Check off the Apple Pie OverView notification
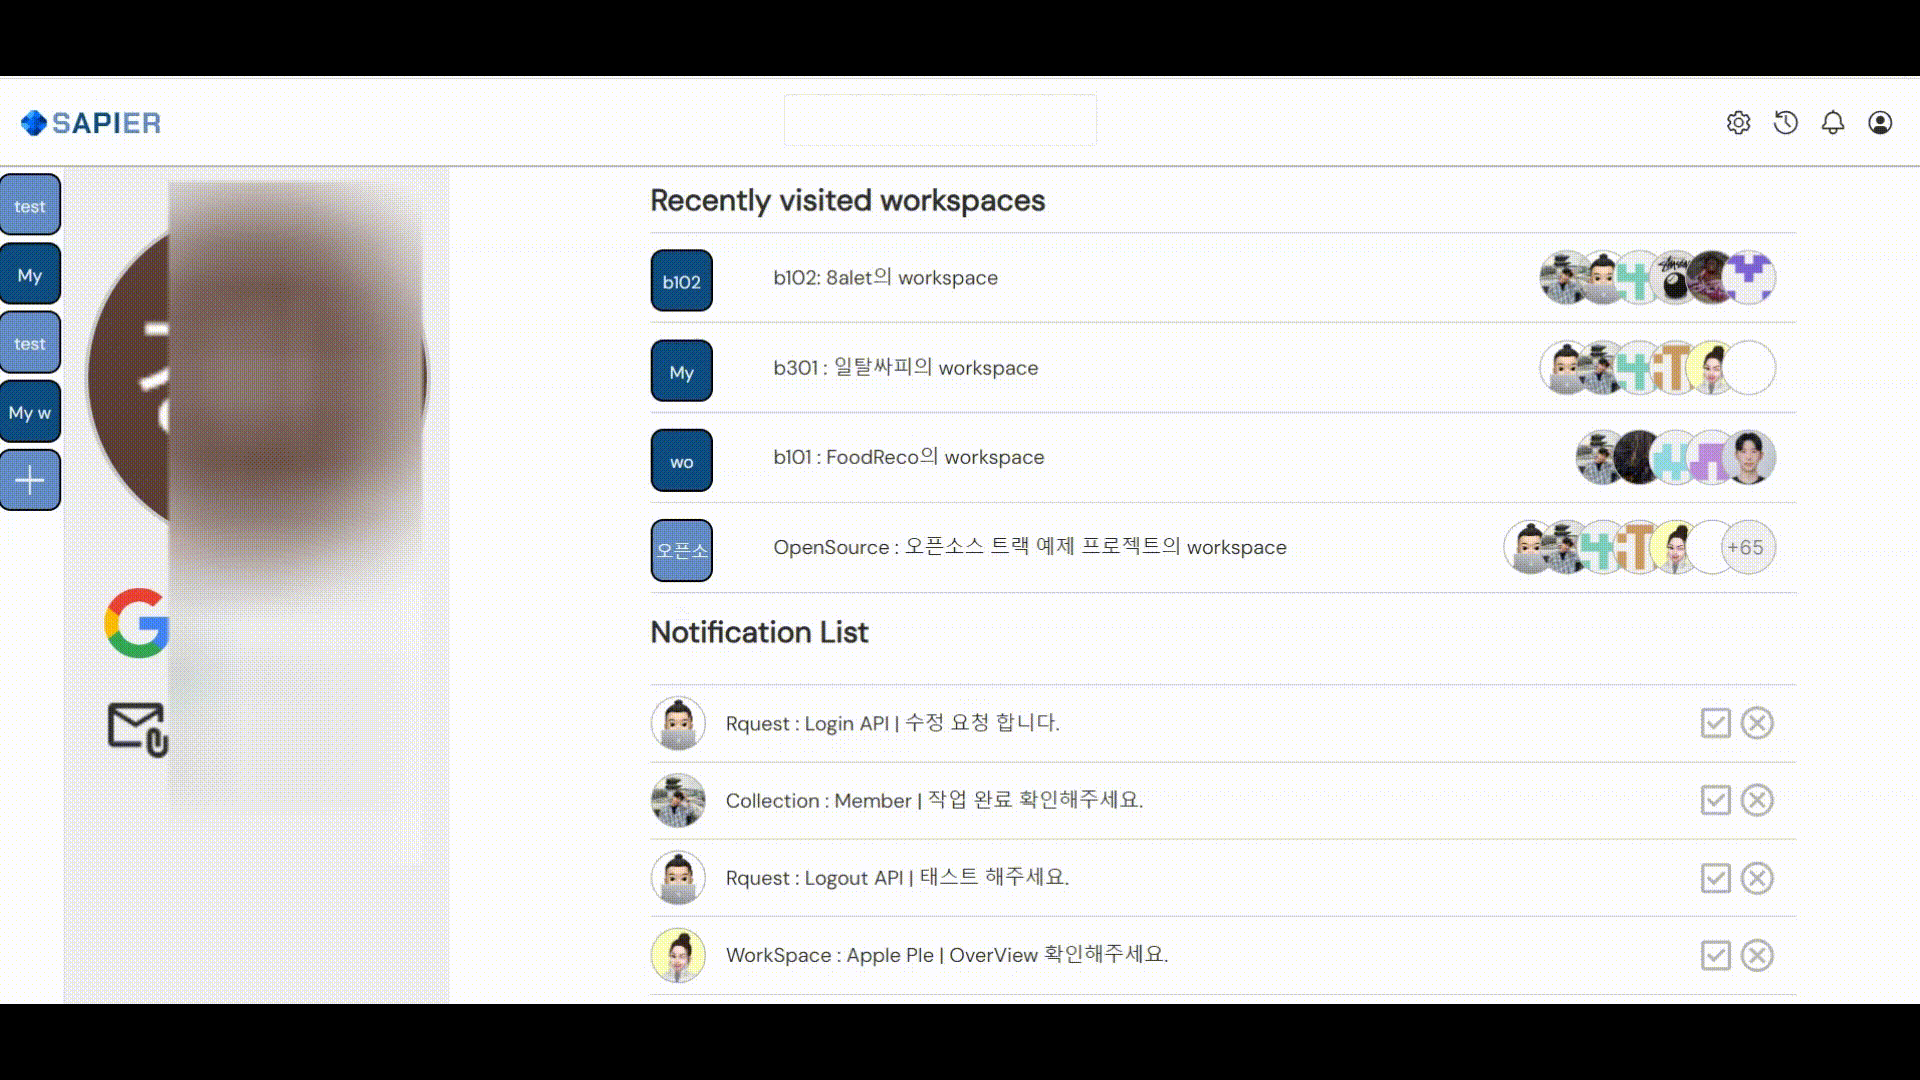Image resolution: width=1920 pixels, height=1080 pixels. coord(1715,955)
